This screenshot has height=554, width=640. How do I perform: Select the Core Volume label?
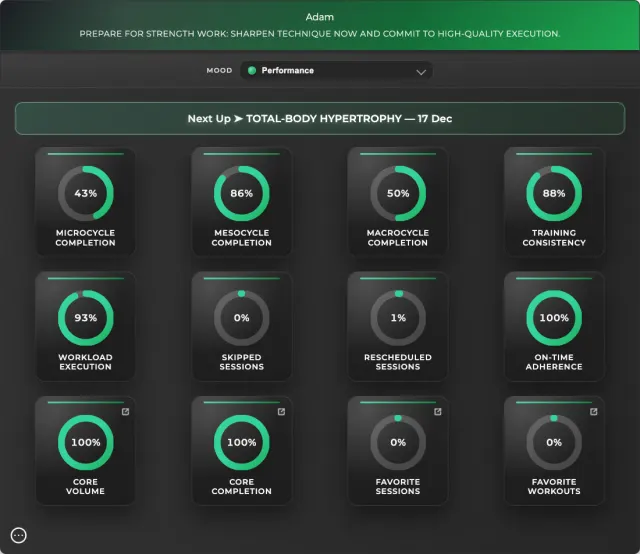(85, 487)
